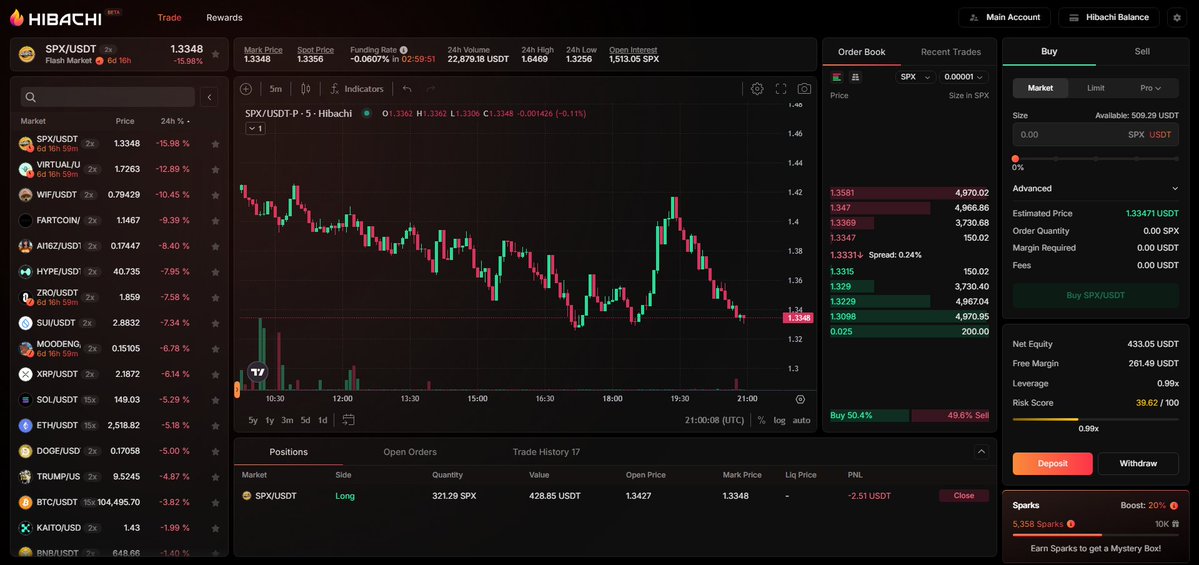Star the BTC/USDT market row
This screenshot has height=565, width=1199.
point(216,502)
